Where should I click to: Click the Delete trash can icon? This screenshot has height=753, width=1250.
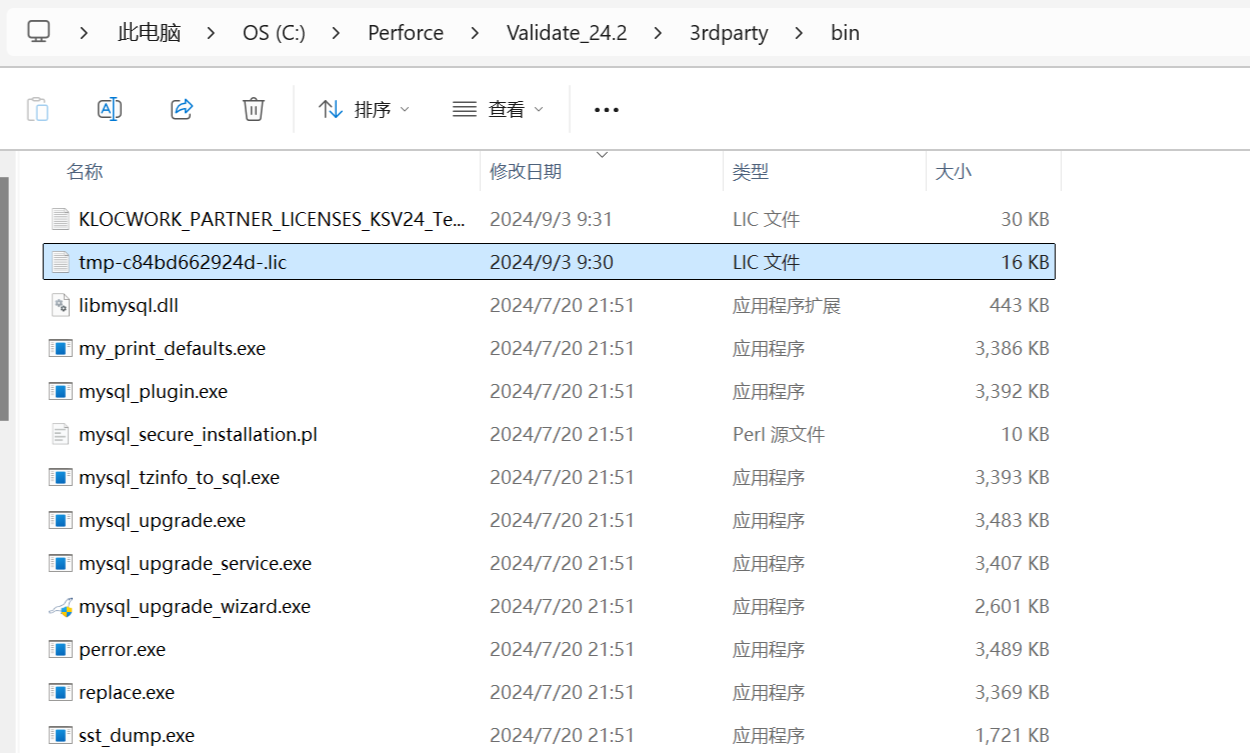[253, 109]
